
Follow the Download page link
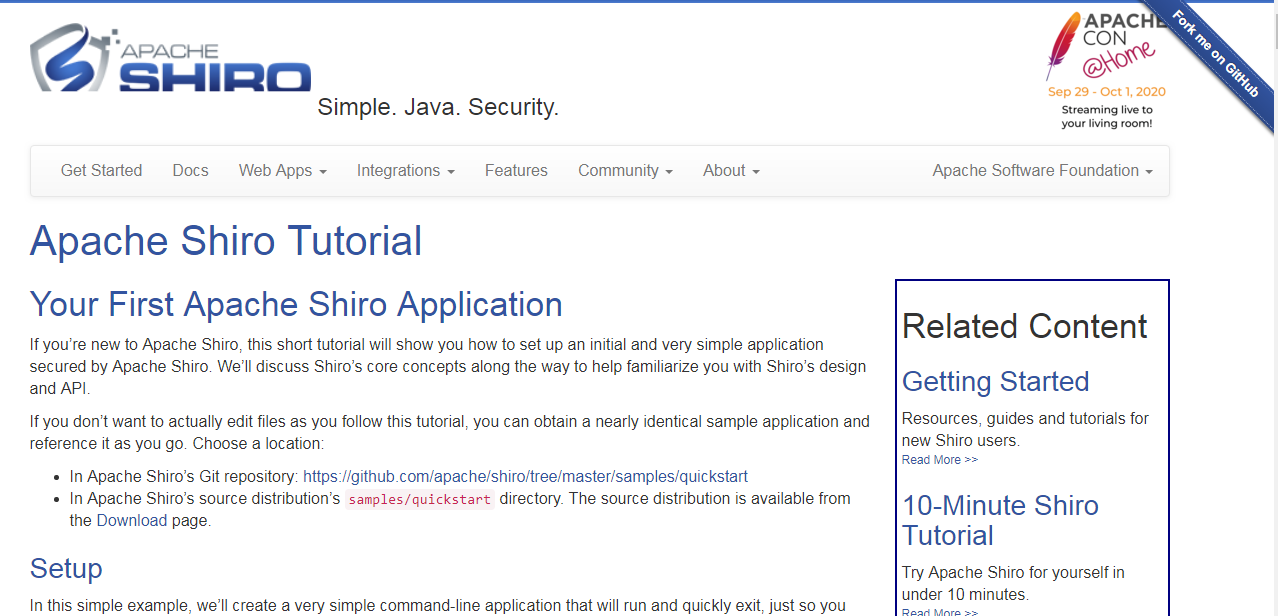tap(131, 520)
